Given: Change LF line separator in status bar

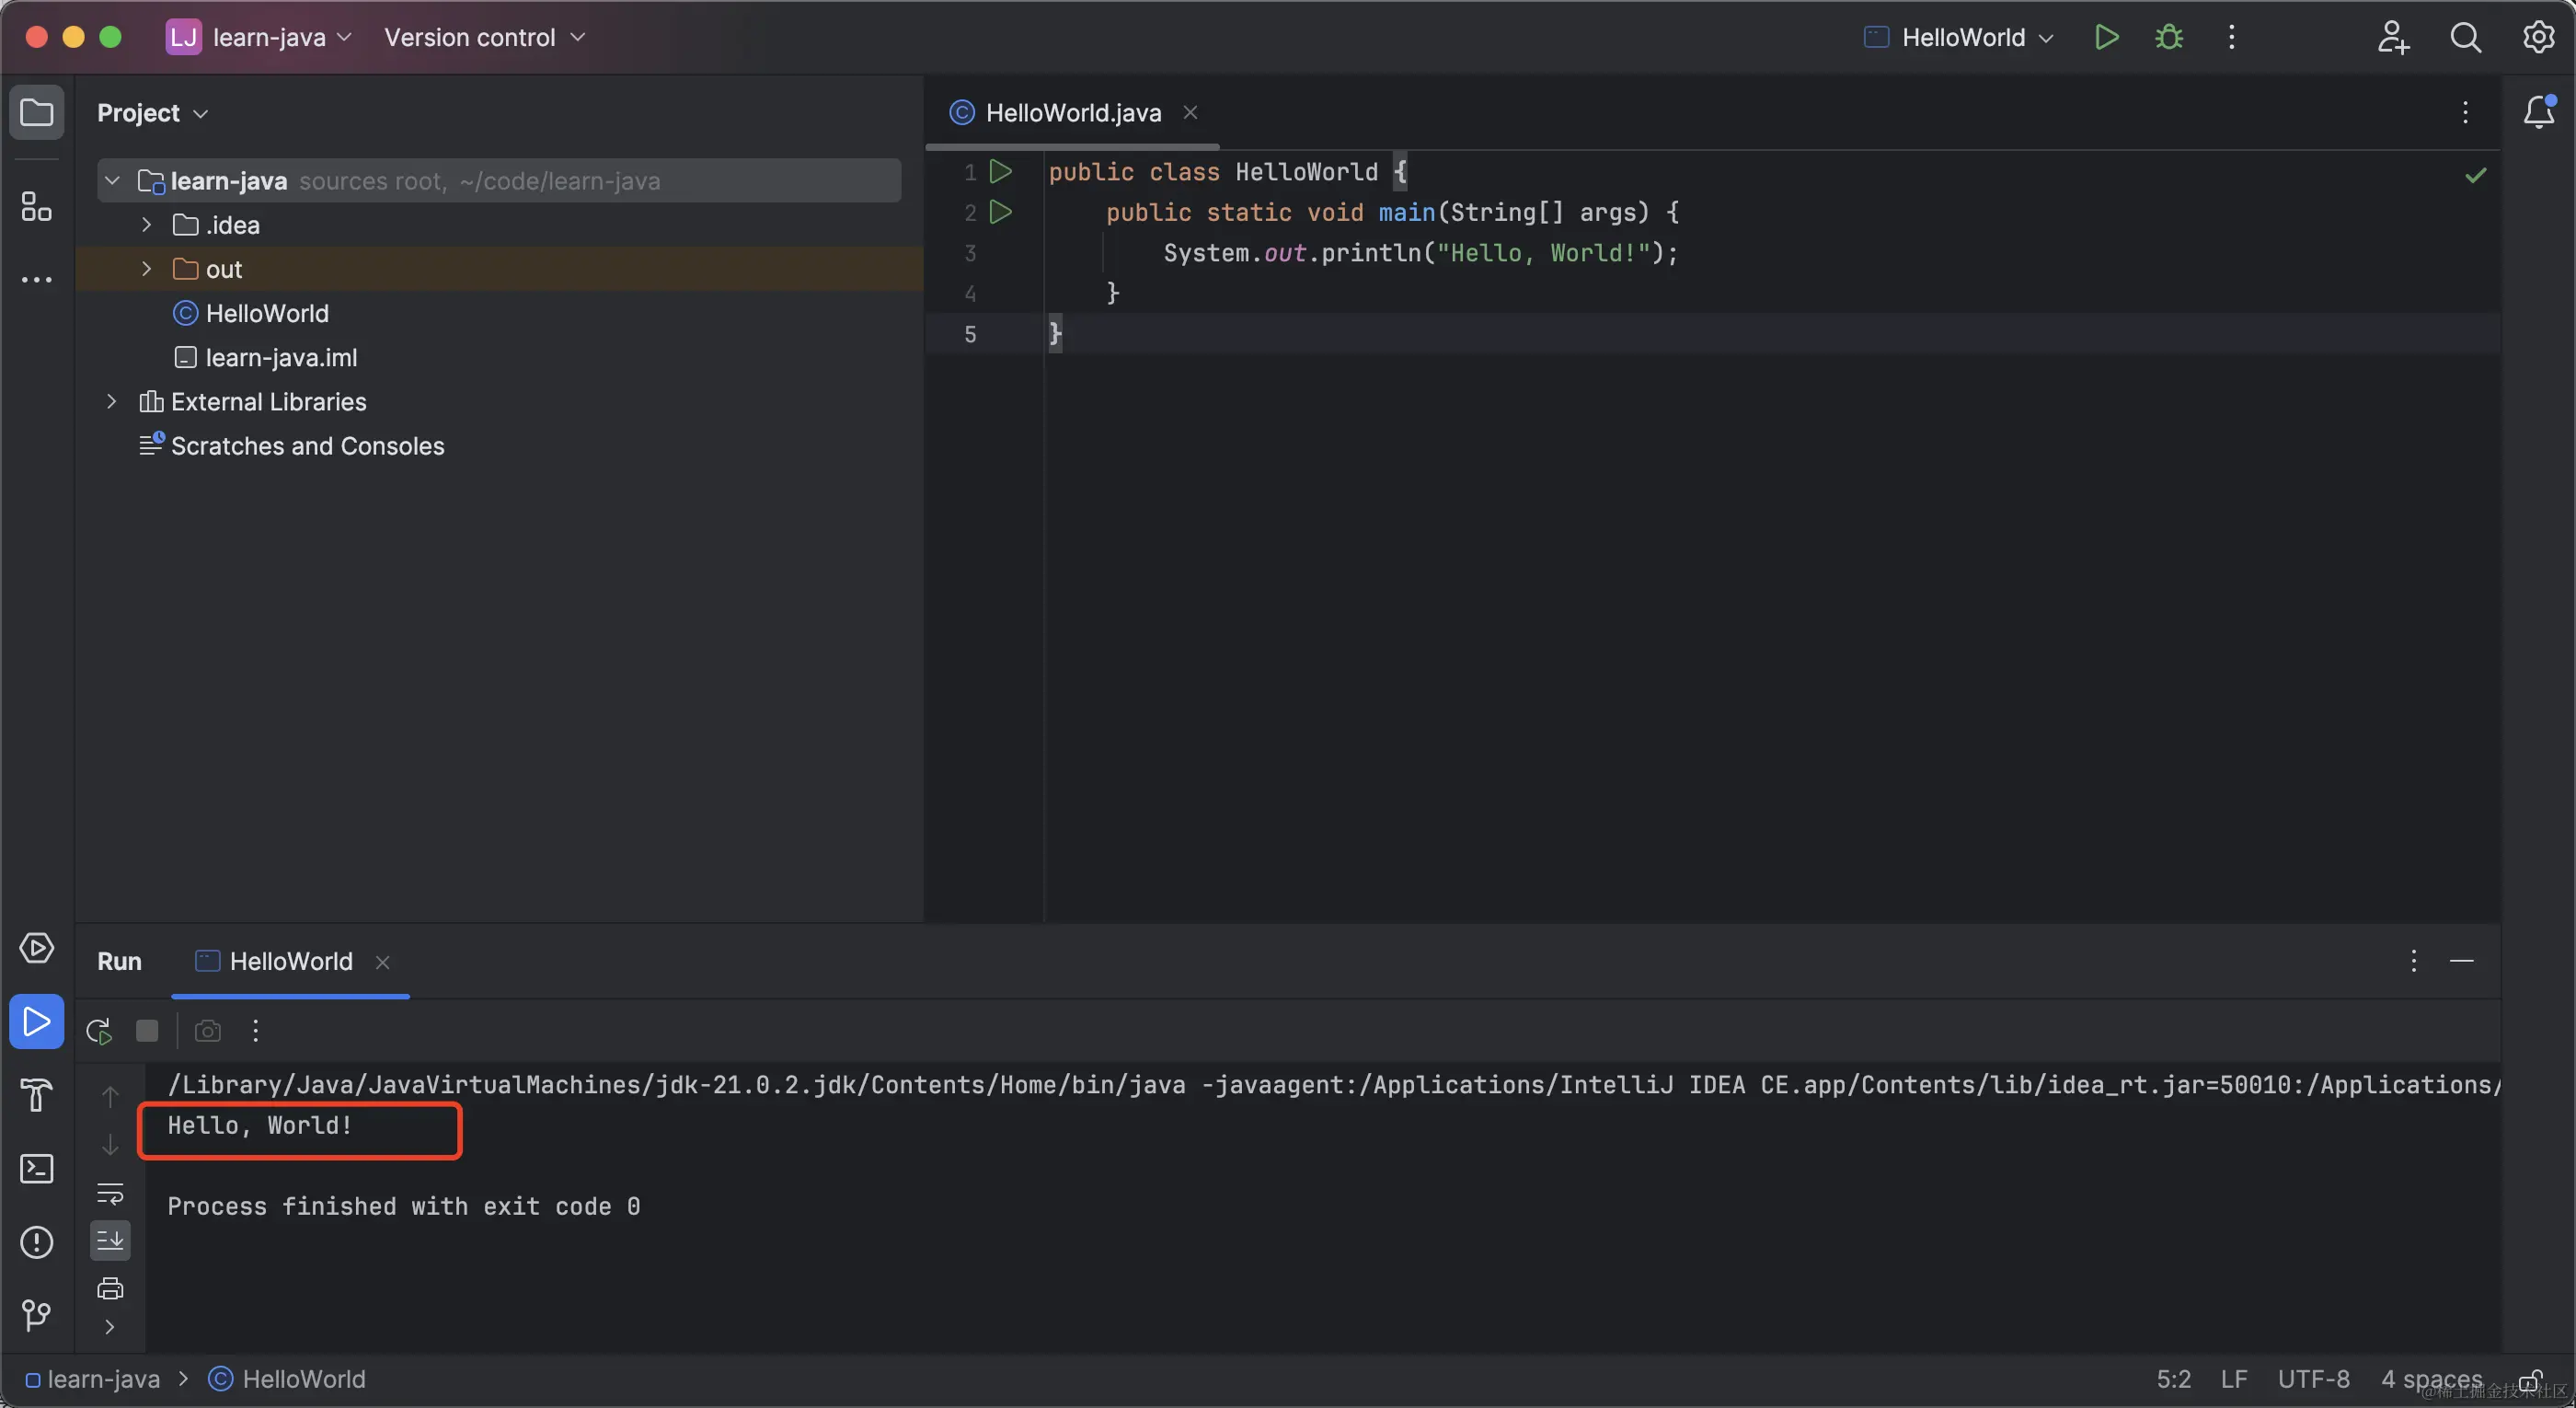Looking at the screenshot, I should coord(2234,1380).
